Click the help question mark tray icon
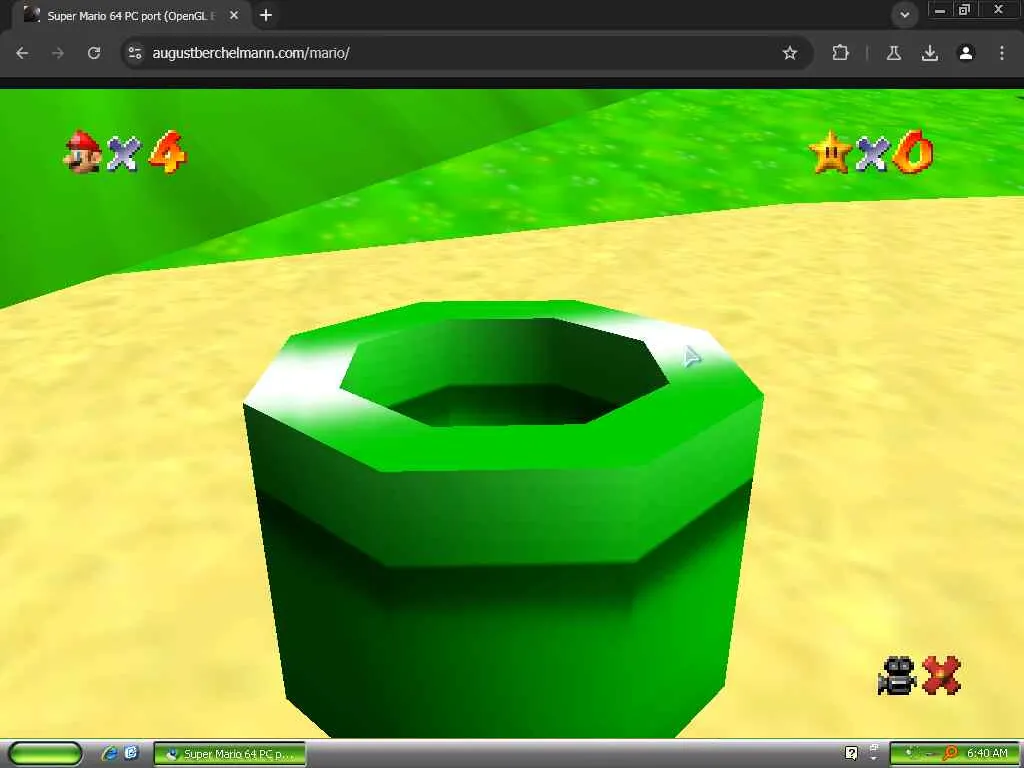The width and height of the screenshot is (1024, 768). pos(851,753)
